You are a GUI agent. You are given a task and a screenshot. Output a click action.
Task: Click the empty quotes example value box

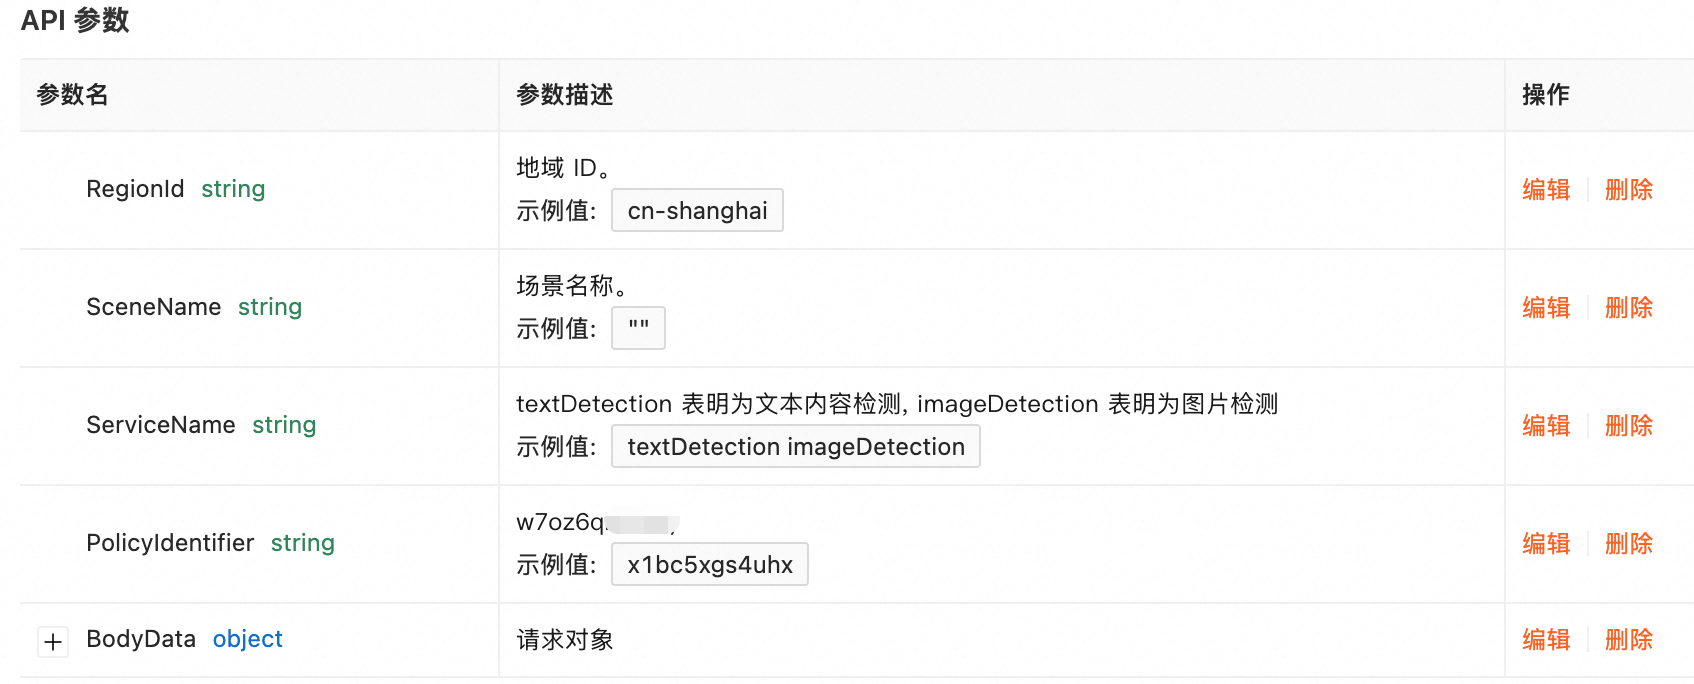pyautogui.click(x=638, y=328)
